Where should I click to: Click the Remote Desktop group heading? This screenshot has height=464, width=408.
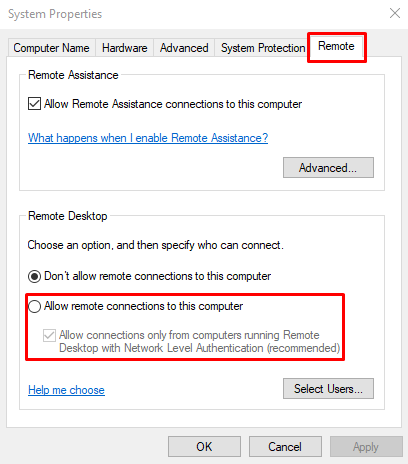(x=68, y=216)
